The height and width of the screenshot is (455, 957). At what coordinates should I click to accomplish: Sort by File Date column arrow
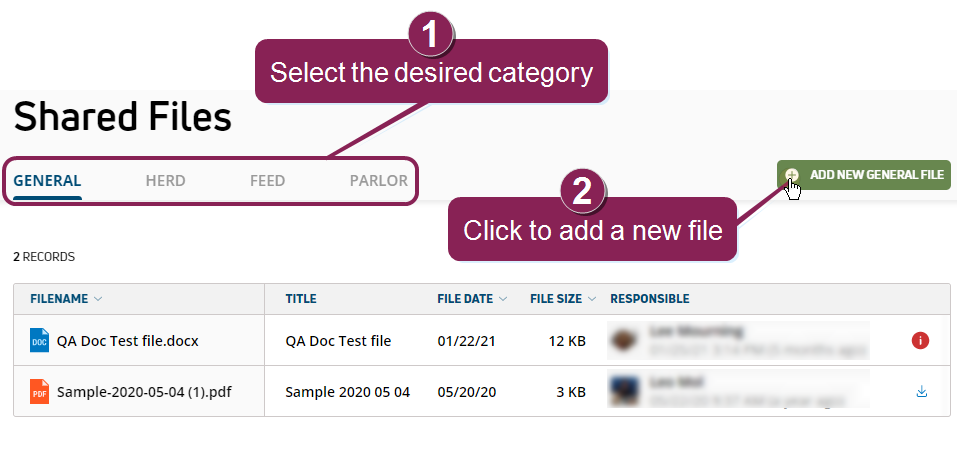tap(503, 299)
